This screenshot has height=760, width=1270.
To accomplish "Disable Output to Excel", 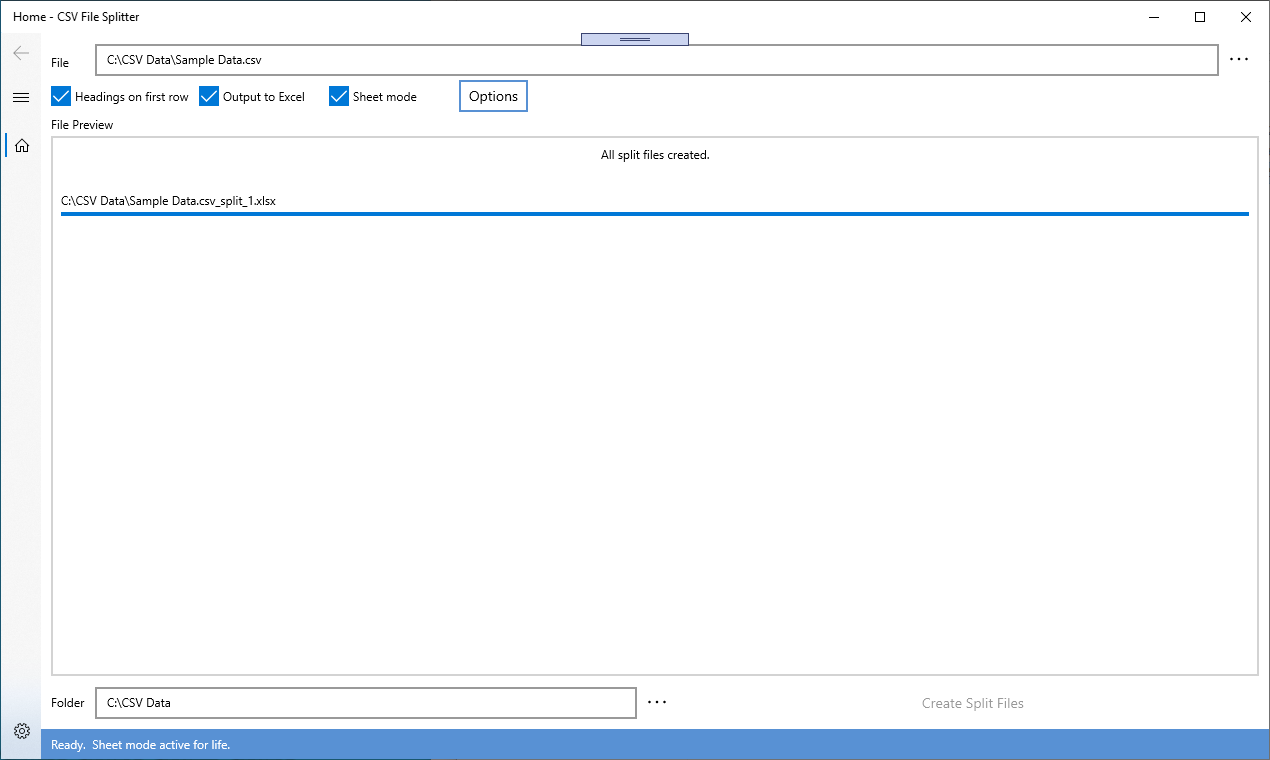I will [208, 96].
